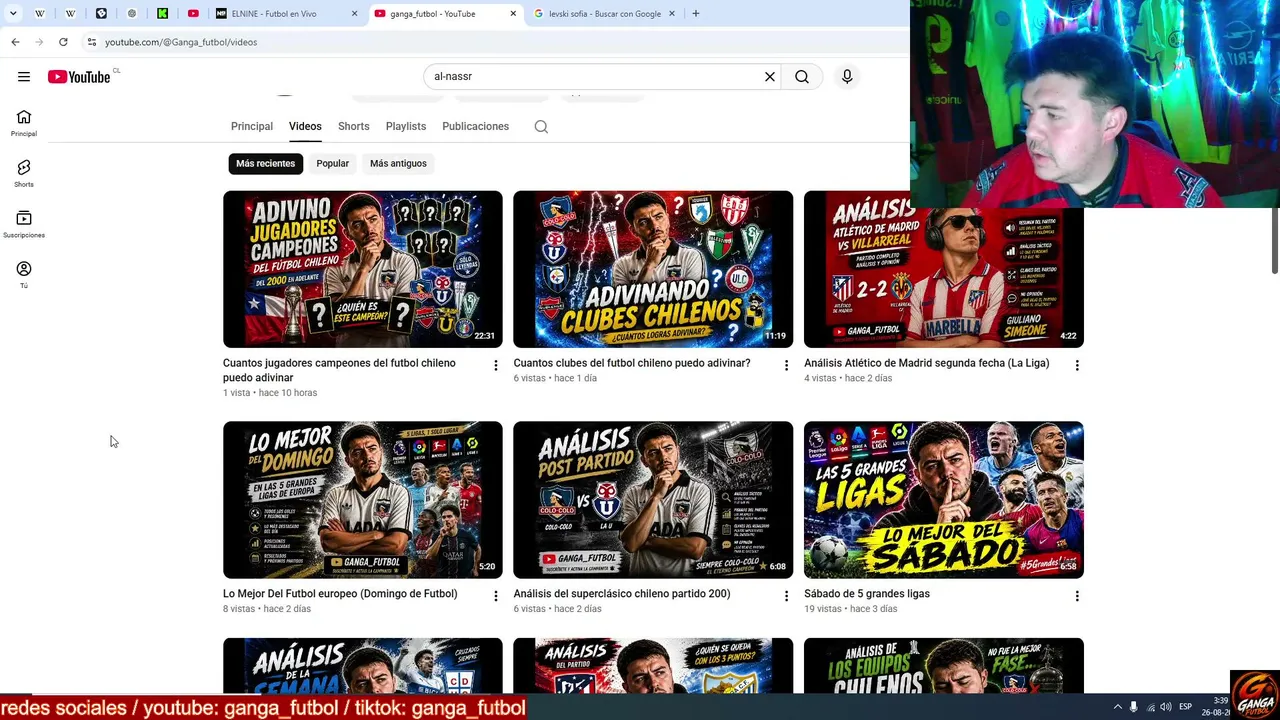The image size is (1280, 720).
Task: Sort videos by Popular
Action: tap(333, 164)
